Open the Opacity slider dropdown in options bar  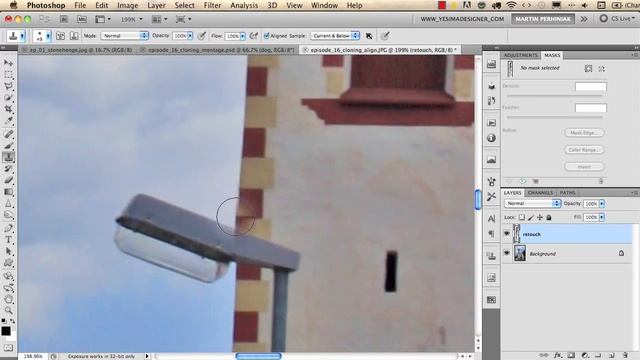(190, 36)
